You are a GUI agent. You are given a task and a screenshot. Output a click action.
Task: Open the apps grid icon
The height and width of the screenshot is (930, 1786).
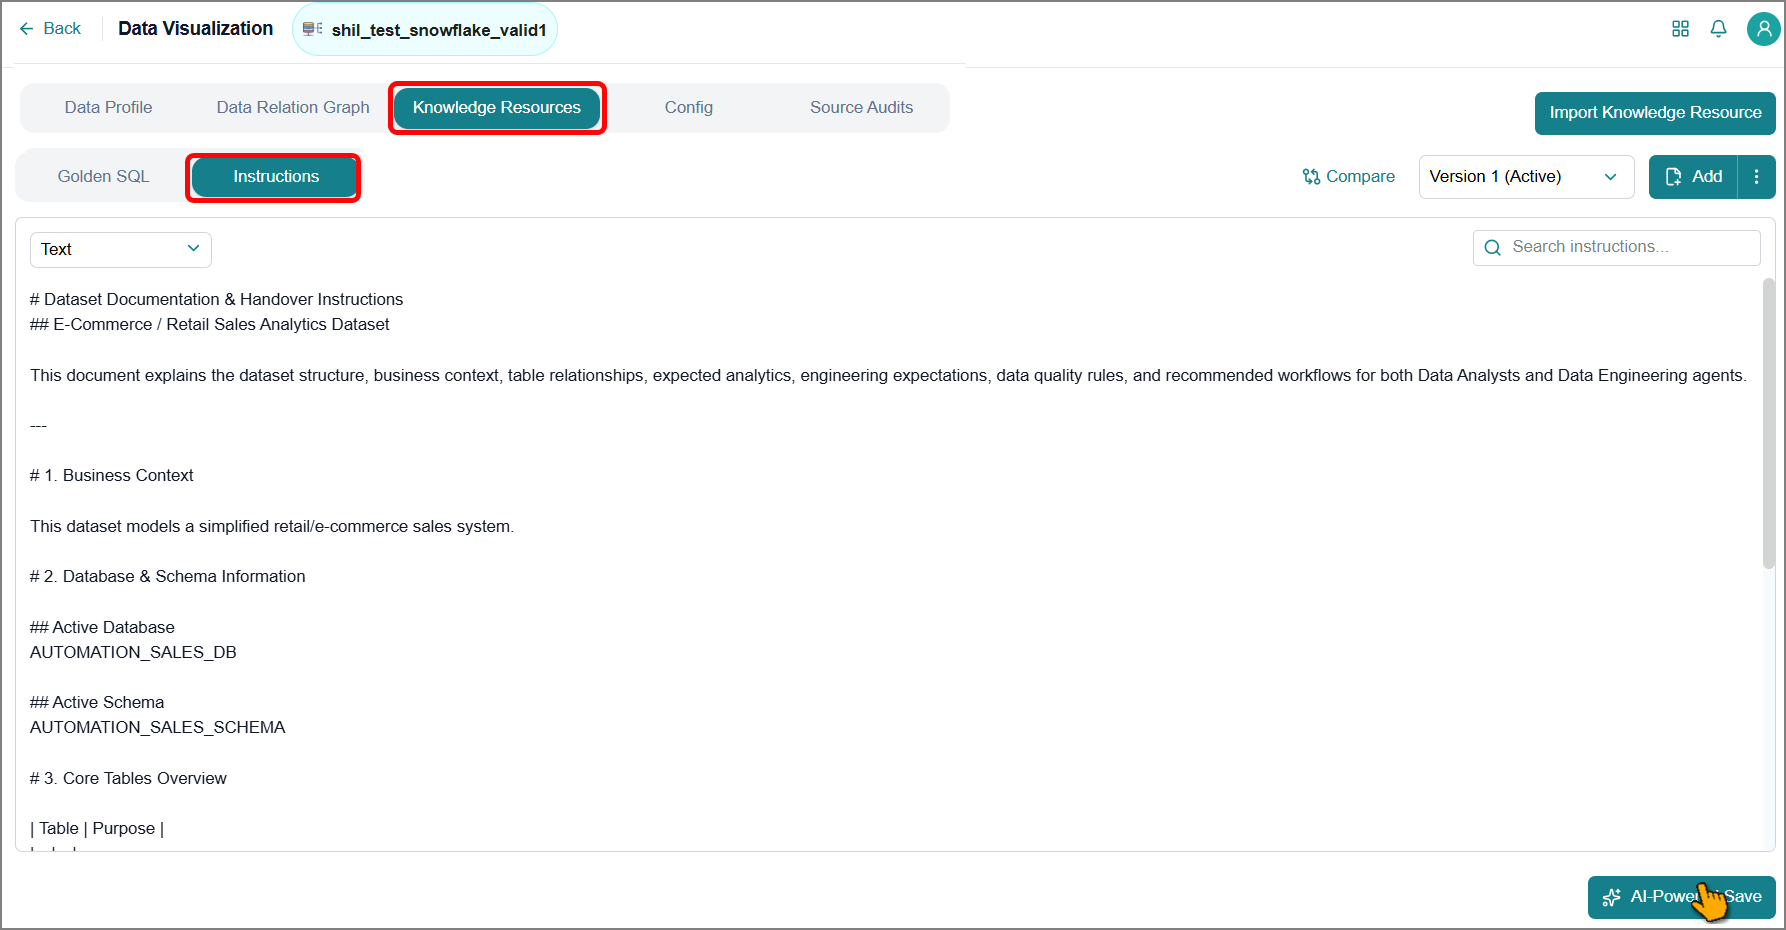[1680, 29]
